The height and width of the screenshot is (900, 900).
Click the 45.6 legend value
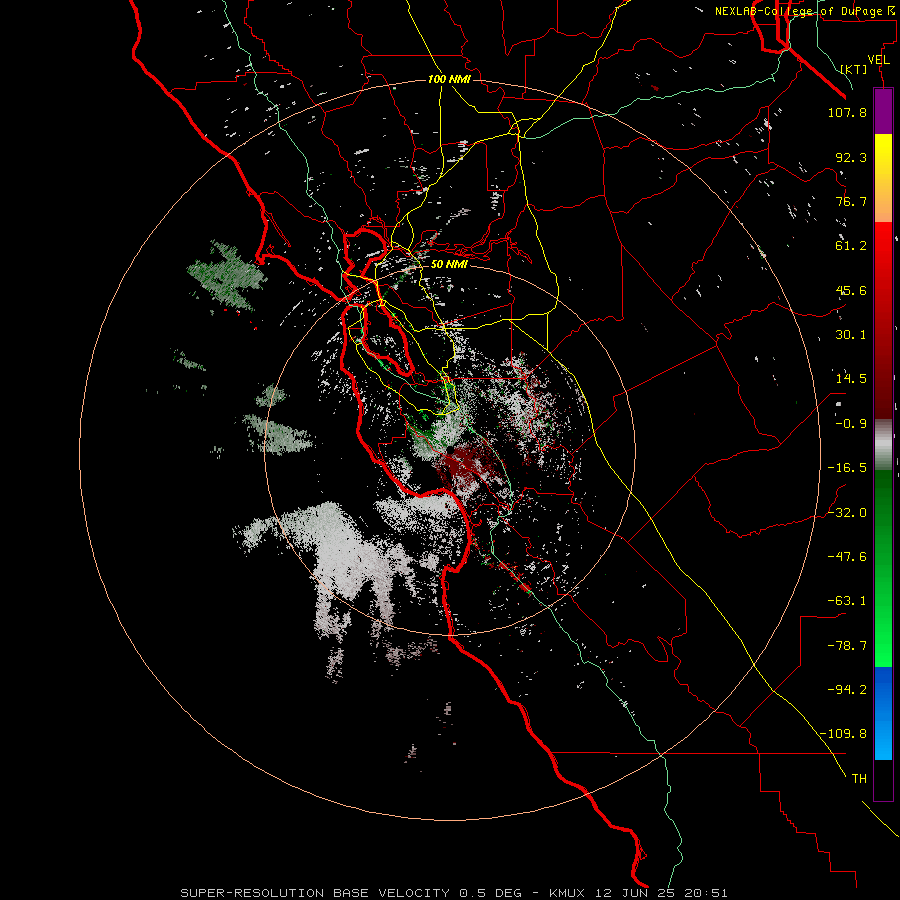tap(851, 290)
